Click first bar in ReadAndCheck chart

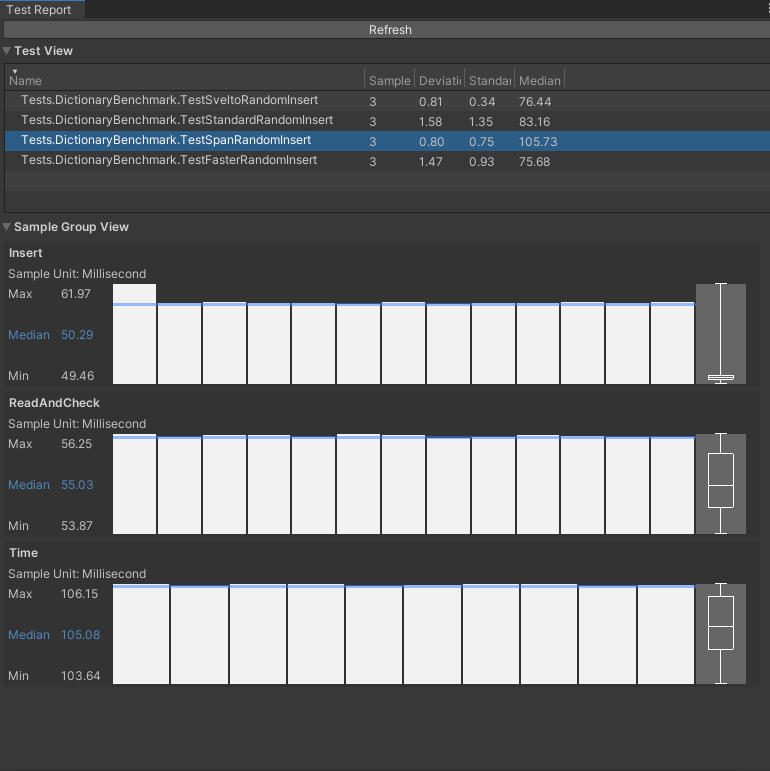point(134,484)
